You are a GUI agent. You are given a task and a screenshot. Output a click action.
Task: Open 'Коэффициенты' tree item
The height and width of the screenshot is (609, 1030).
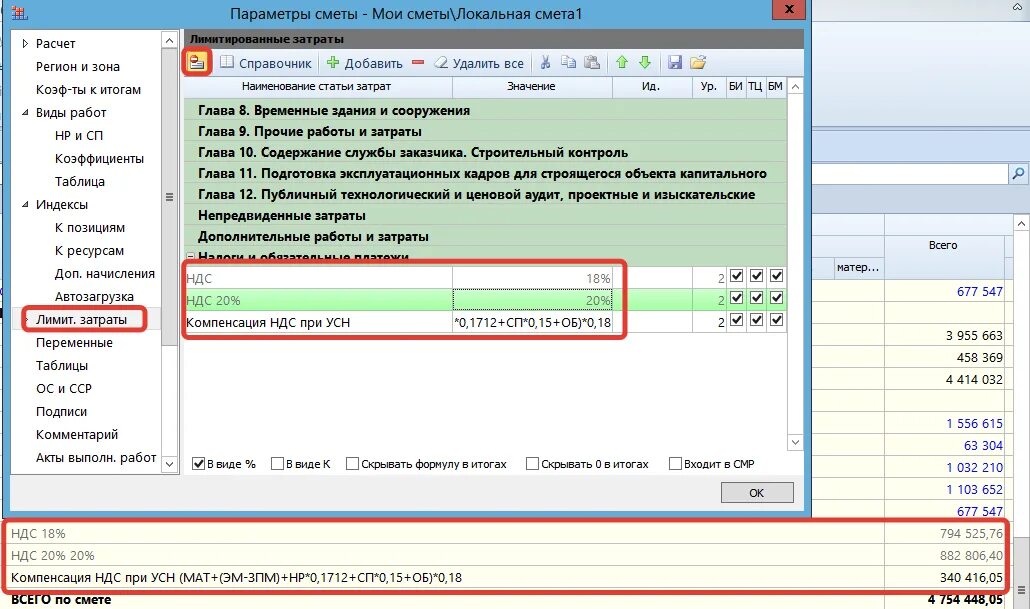point(99,158)
